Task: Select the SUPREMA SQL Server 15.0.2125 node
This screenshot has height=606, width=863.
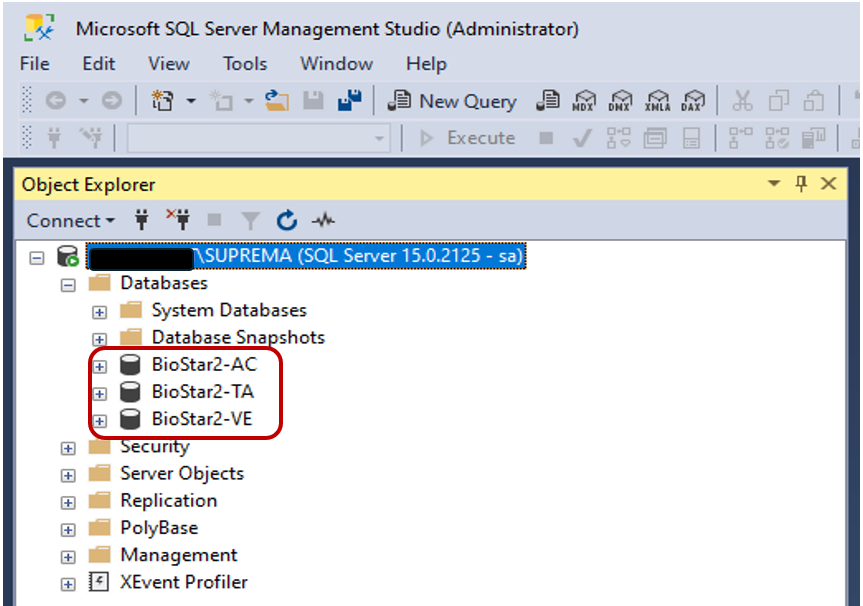Action: pyautogui.click(x=306, y=256)
